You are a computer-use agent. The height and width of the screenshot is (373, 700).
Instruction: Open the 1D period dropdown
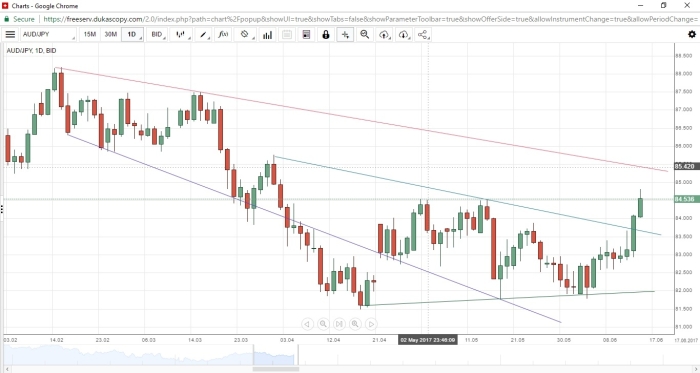click(x=133, y=34)
